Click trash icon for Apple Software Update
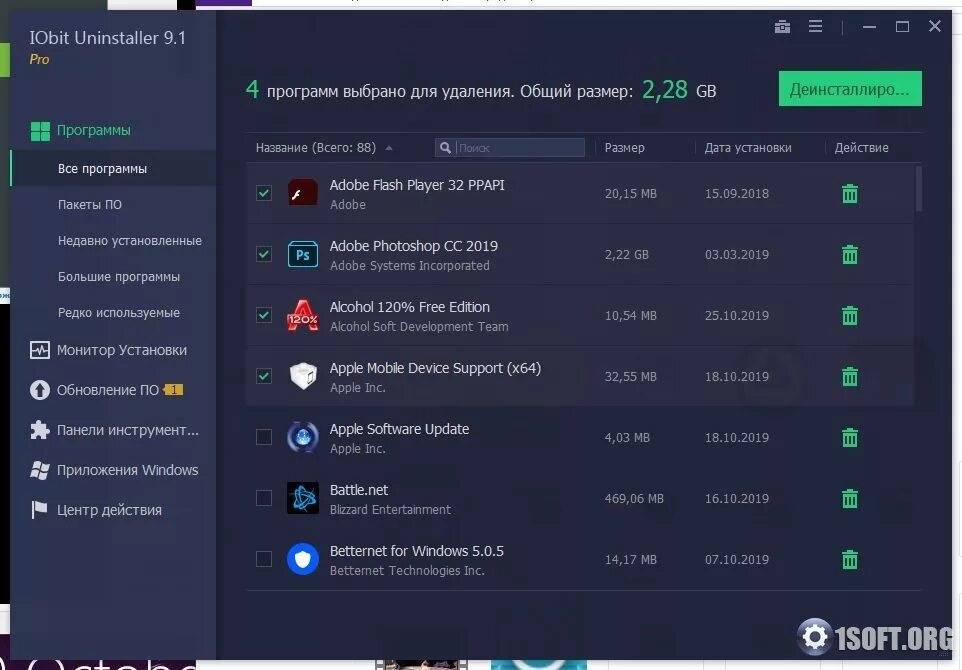962x670 pixels. pos(850,437)
